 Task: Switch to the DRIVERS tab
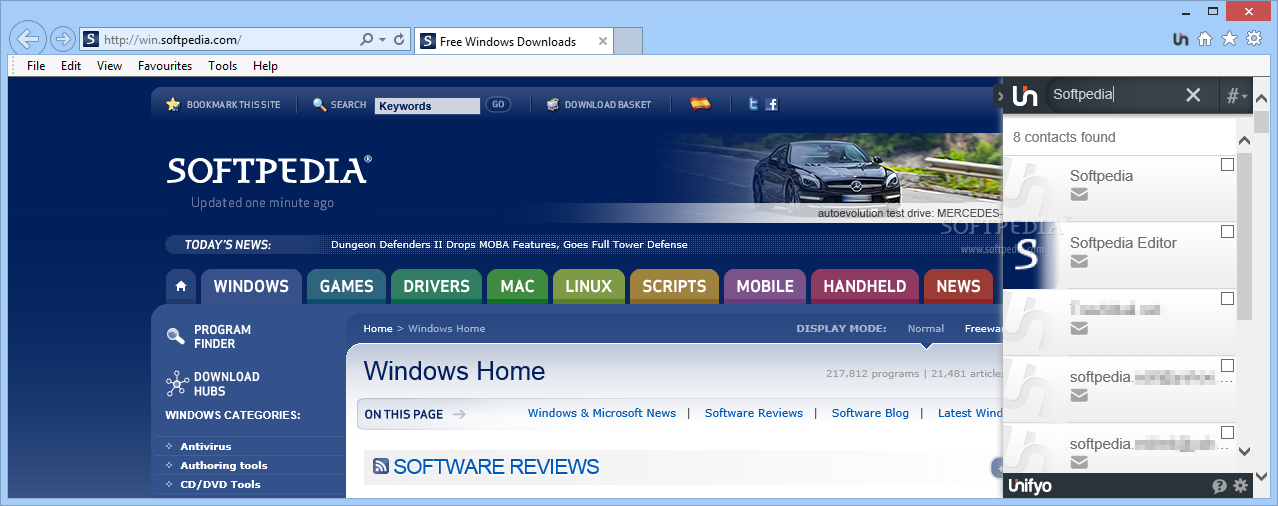[x=436, y=286]
